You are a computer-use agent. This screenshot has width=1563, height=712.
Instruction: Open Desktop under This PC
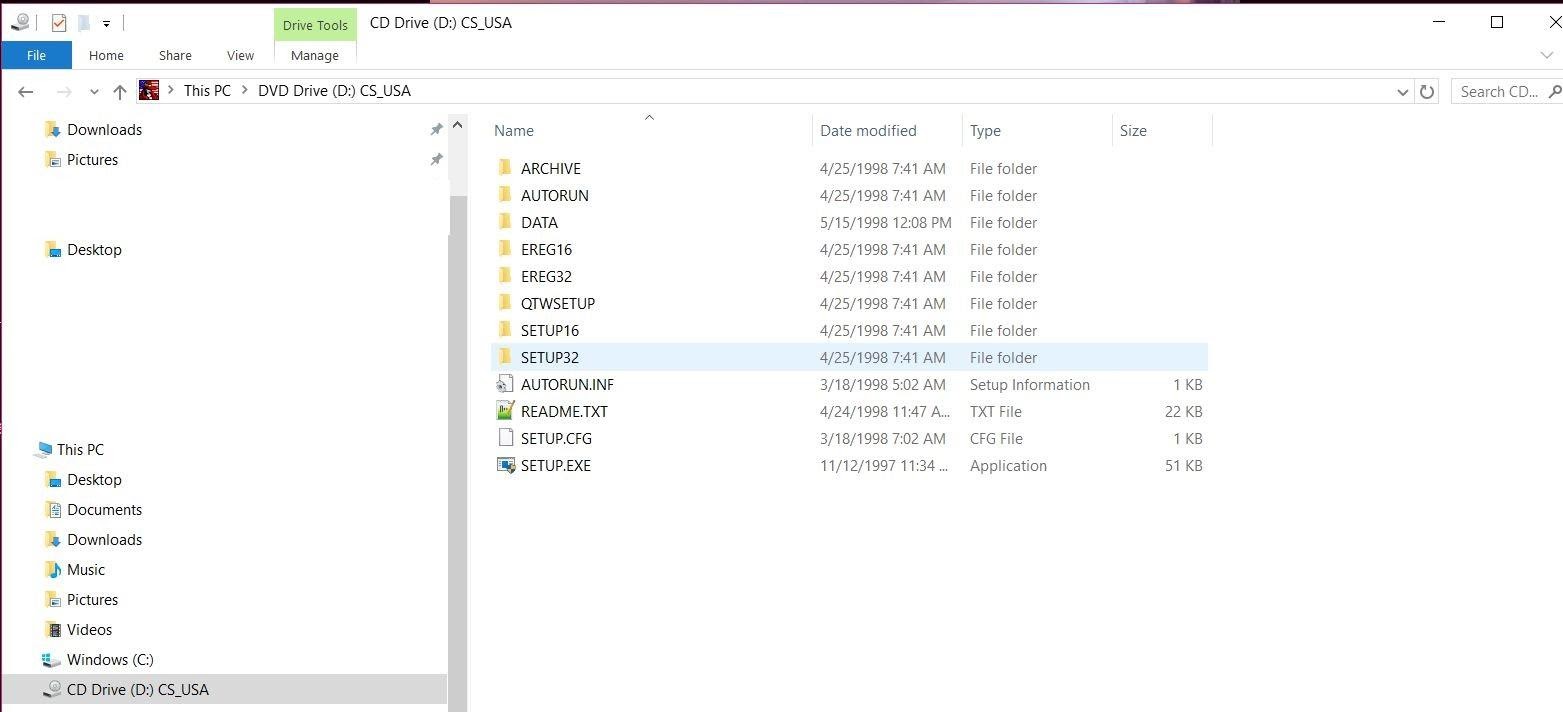coord(94,480)
